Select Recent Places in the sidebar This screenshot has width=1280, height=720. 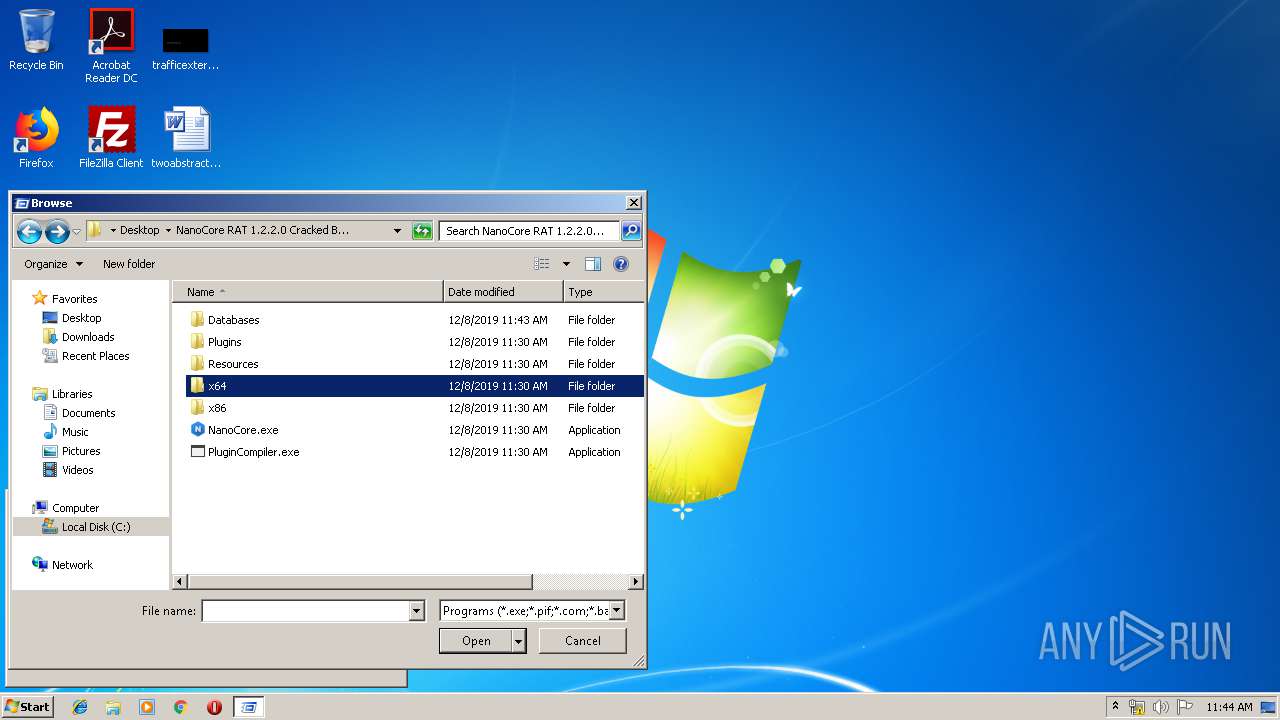(x=95, y=356)
